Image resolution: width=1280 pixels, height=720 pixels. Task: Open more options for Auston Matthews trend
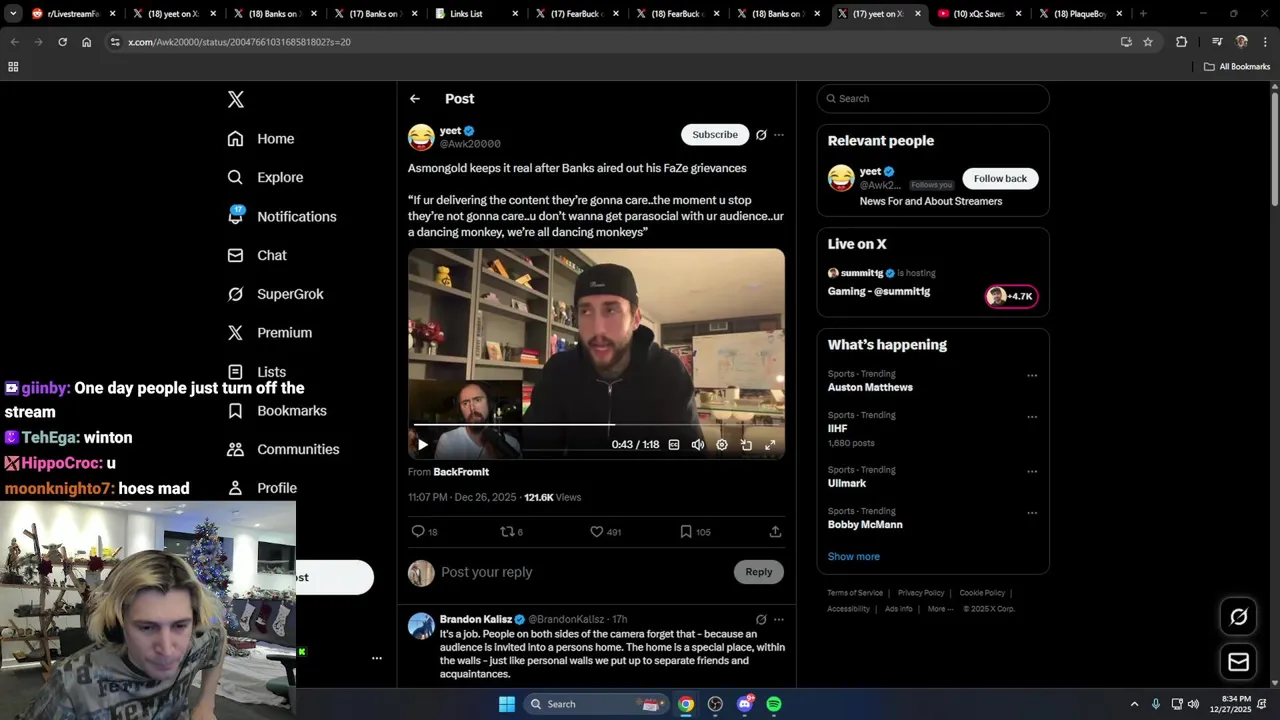(1032, 376)
